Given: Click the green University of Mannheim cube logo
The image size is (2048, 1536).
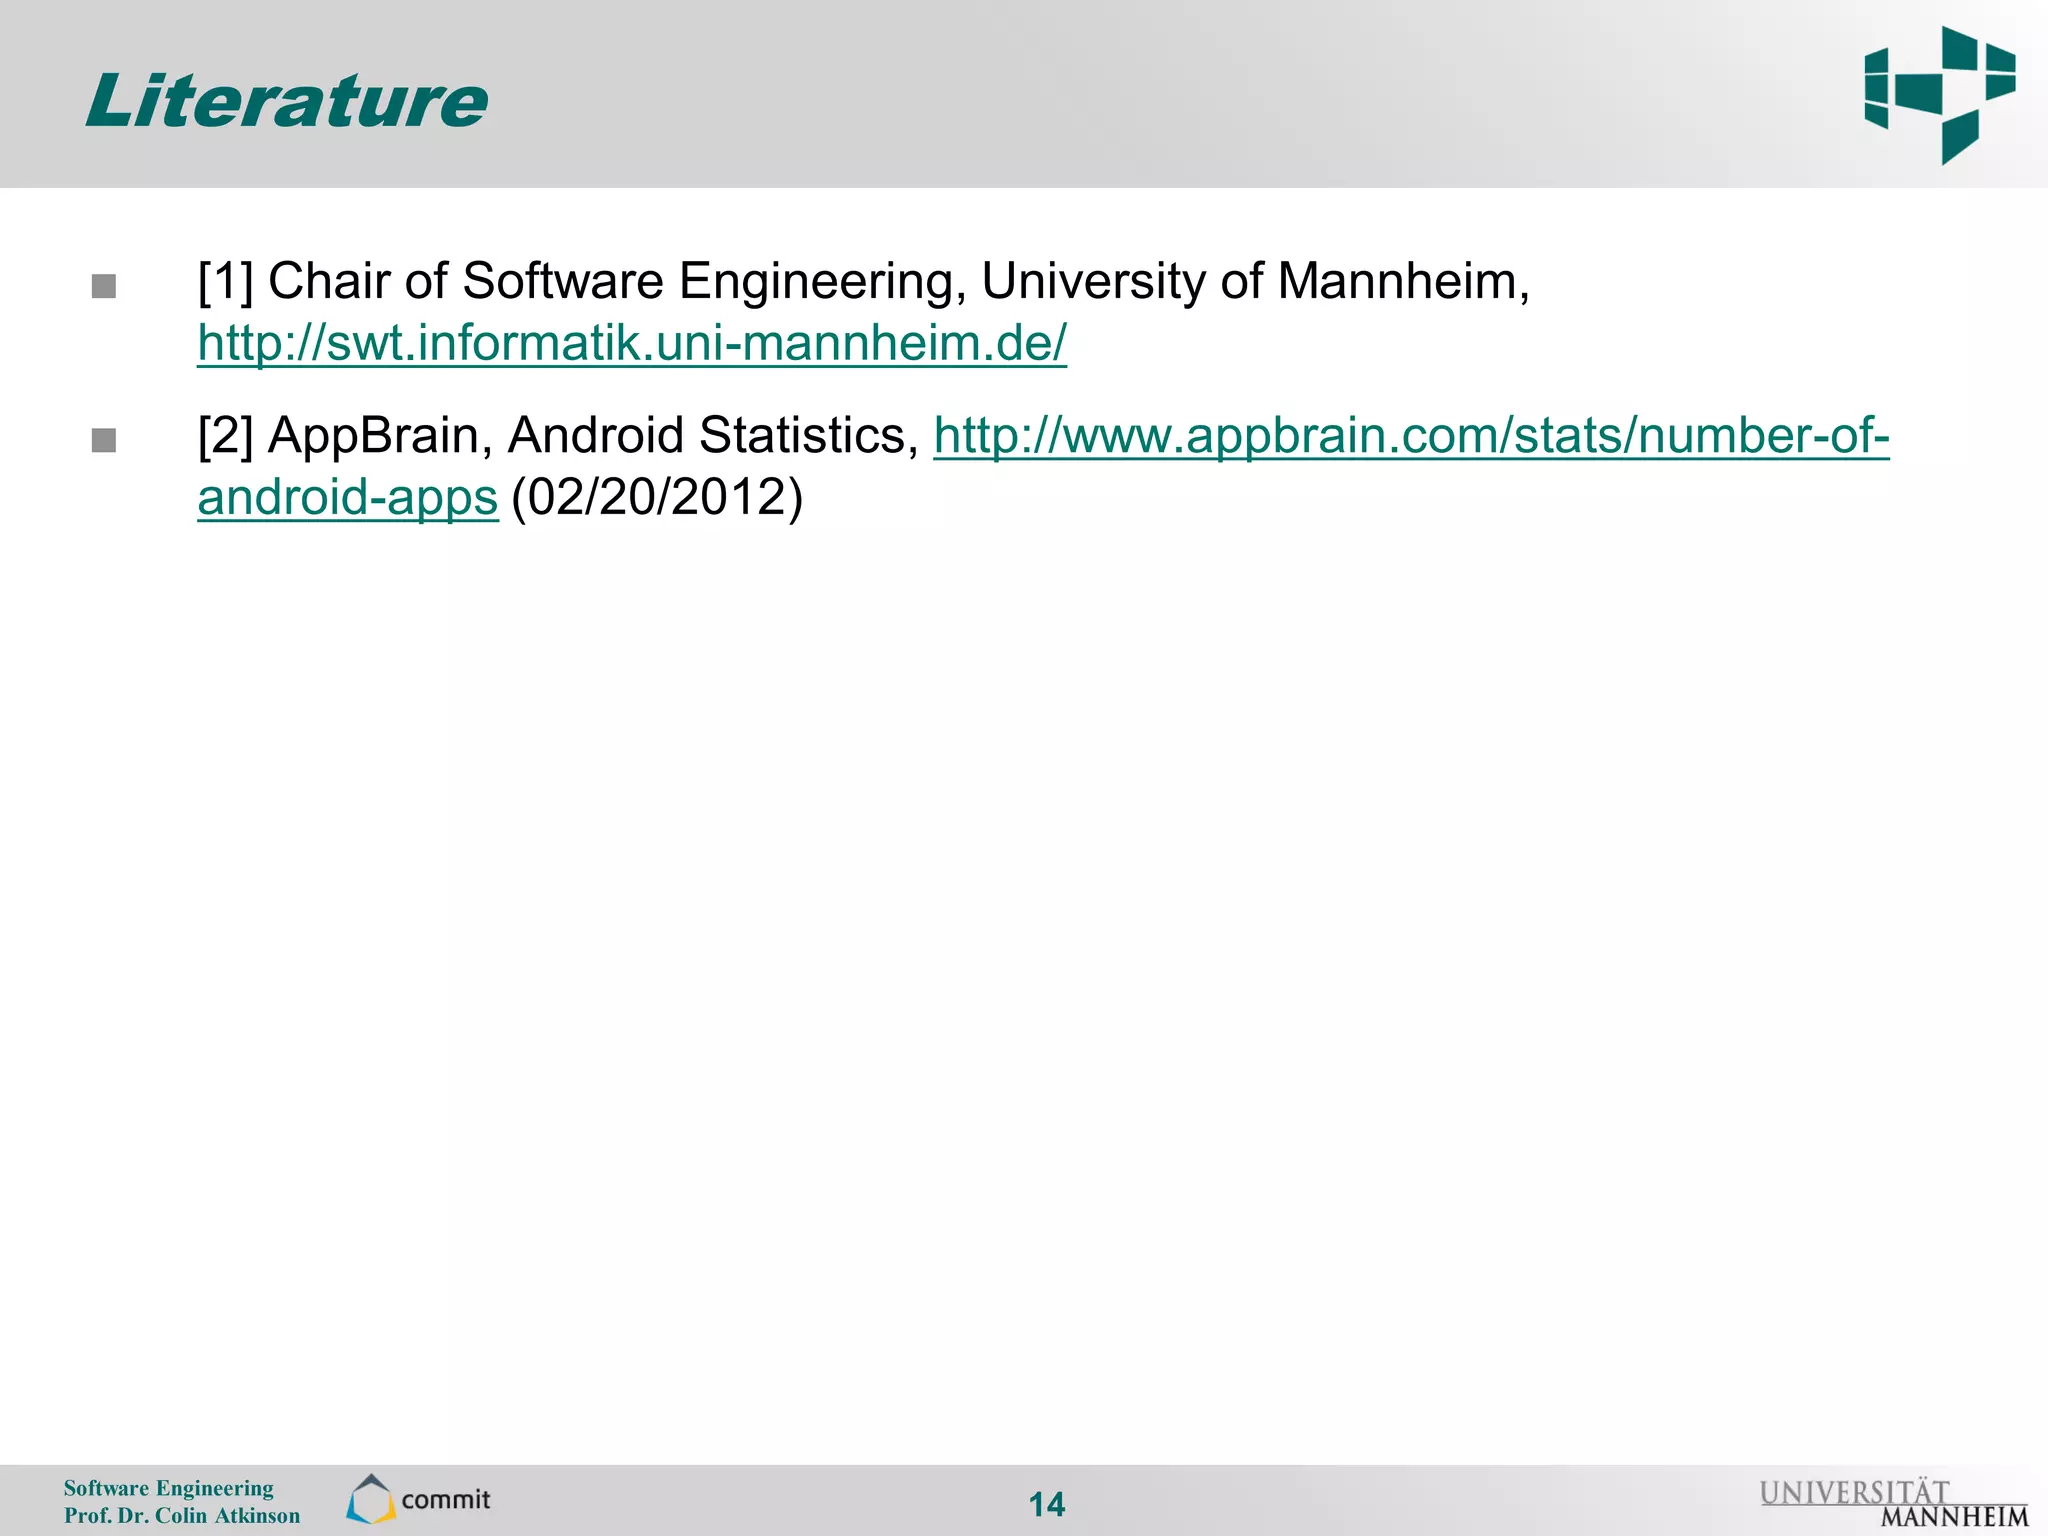Looking at the screenshot, I should pos(1939,95).
